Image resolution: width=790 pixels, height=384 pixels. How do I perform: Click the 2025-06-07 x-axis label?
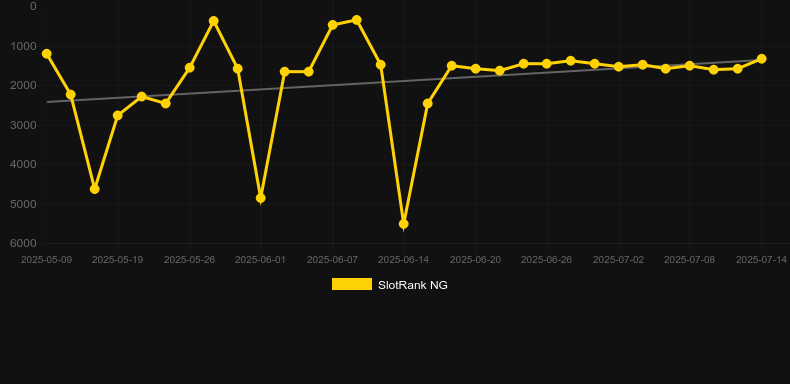coord(333,260)
